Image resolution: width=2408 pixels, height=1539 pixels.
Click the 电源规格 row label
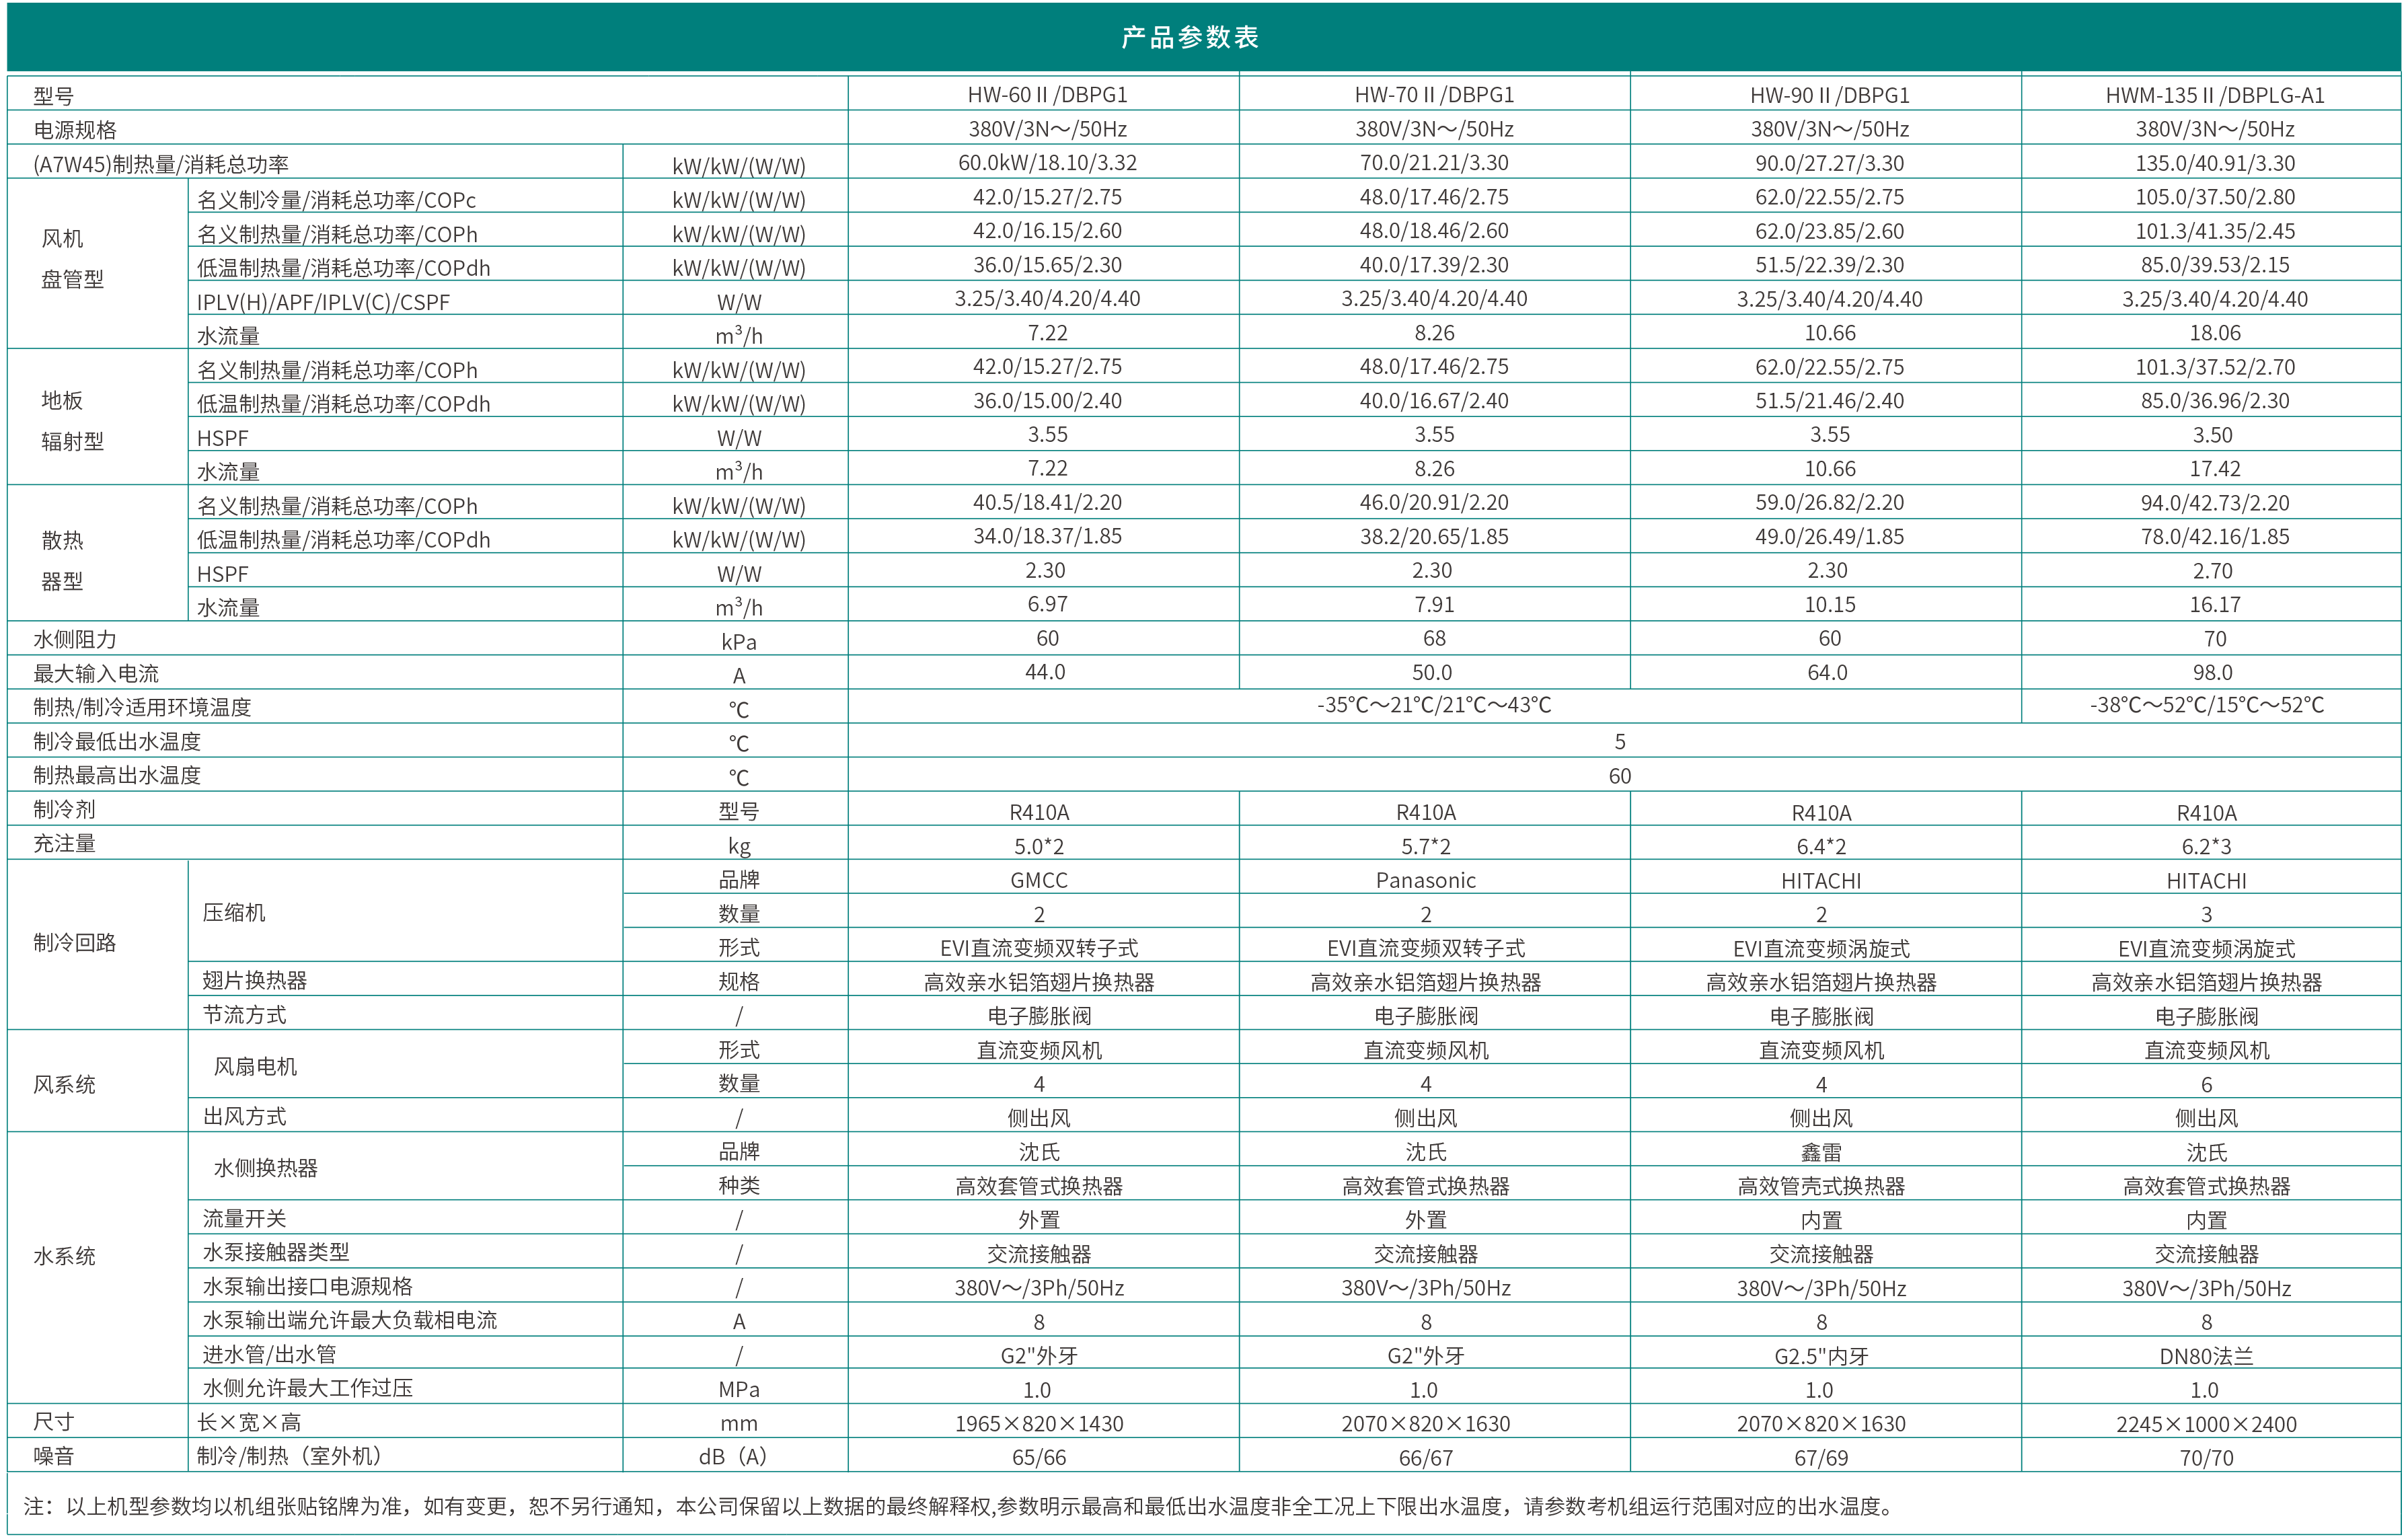[x=75, y=130]
